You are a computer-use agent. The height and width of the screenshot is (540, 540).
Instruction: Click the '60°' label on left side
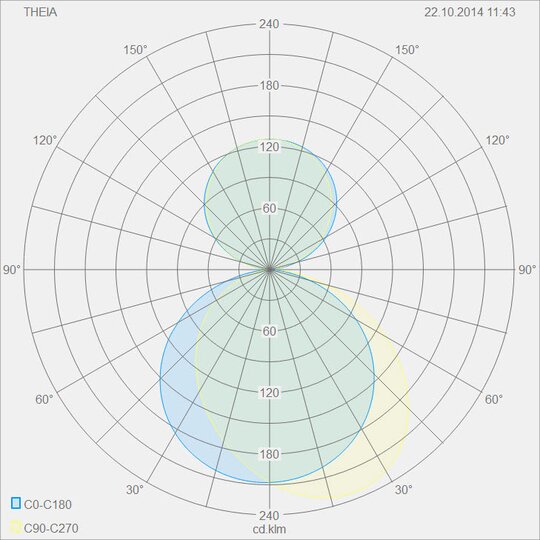pos(44,399)
